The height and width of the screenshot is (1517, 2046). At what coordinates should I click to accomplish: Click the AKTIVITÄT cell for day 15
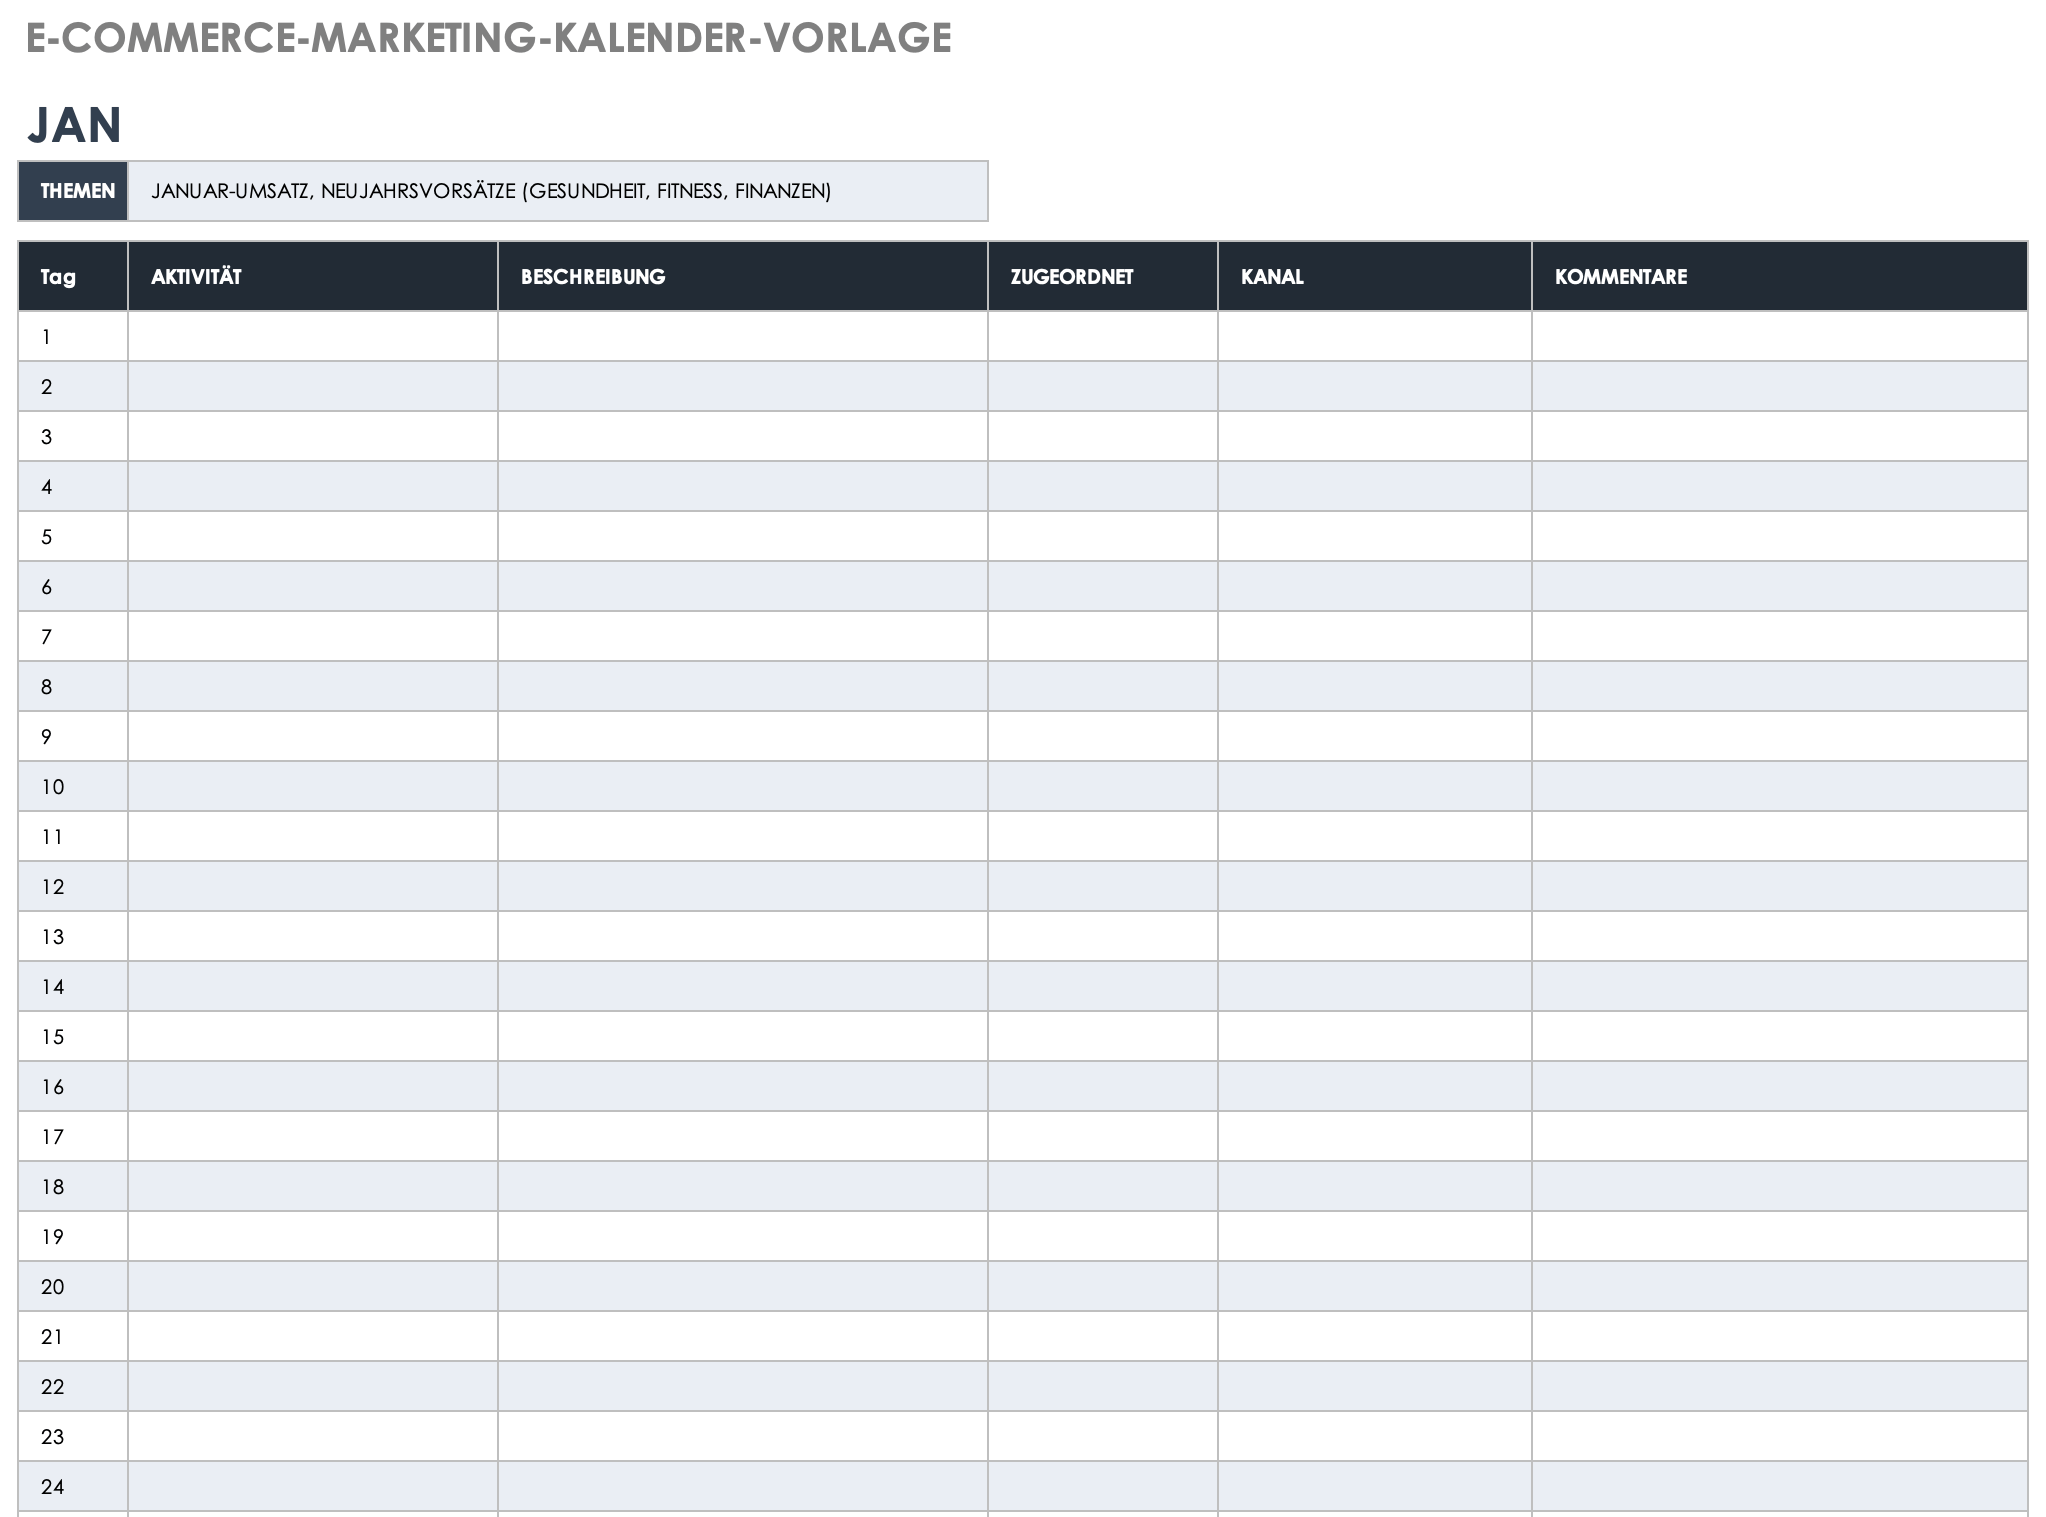[313, 1037]
